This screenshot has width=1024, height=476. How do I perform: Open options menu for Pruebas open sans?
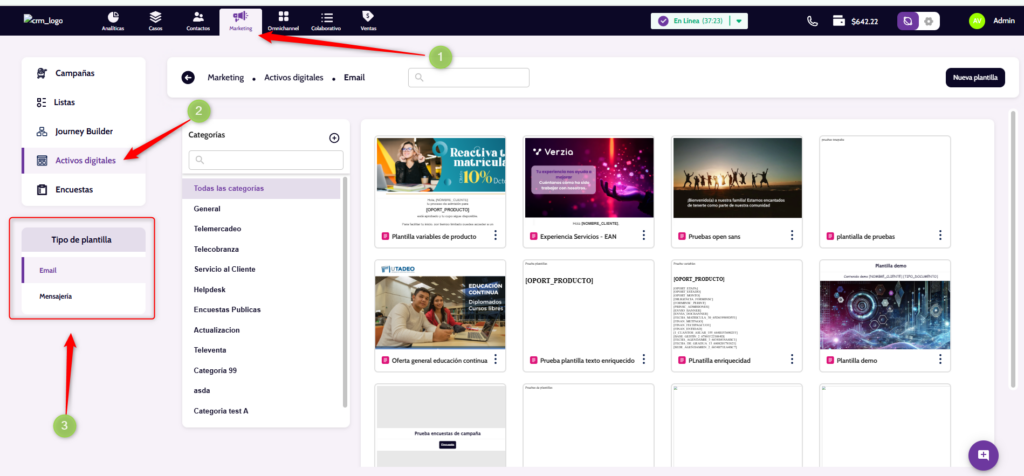point(791,235)
